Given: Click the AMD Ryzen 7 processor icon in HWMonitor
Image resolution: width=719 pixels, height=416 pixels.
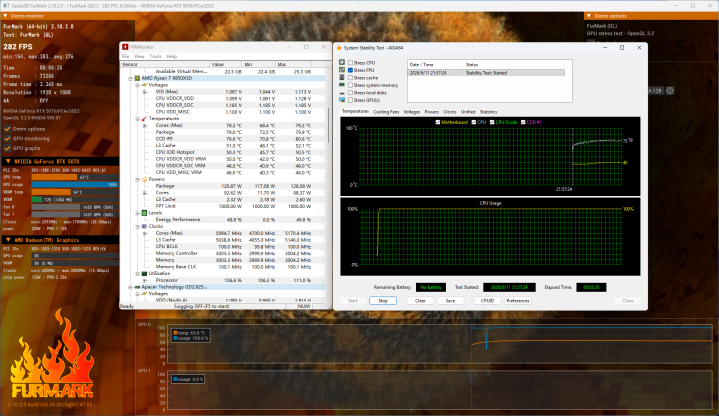Looking at the screenshot, I should (x=137, y=78).
